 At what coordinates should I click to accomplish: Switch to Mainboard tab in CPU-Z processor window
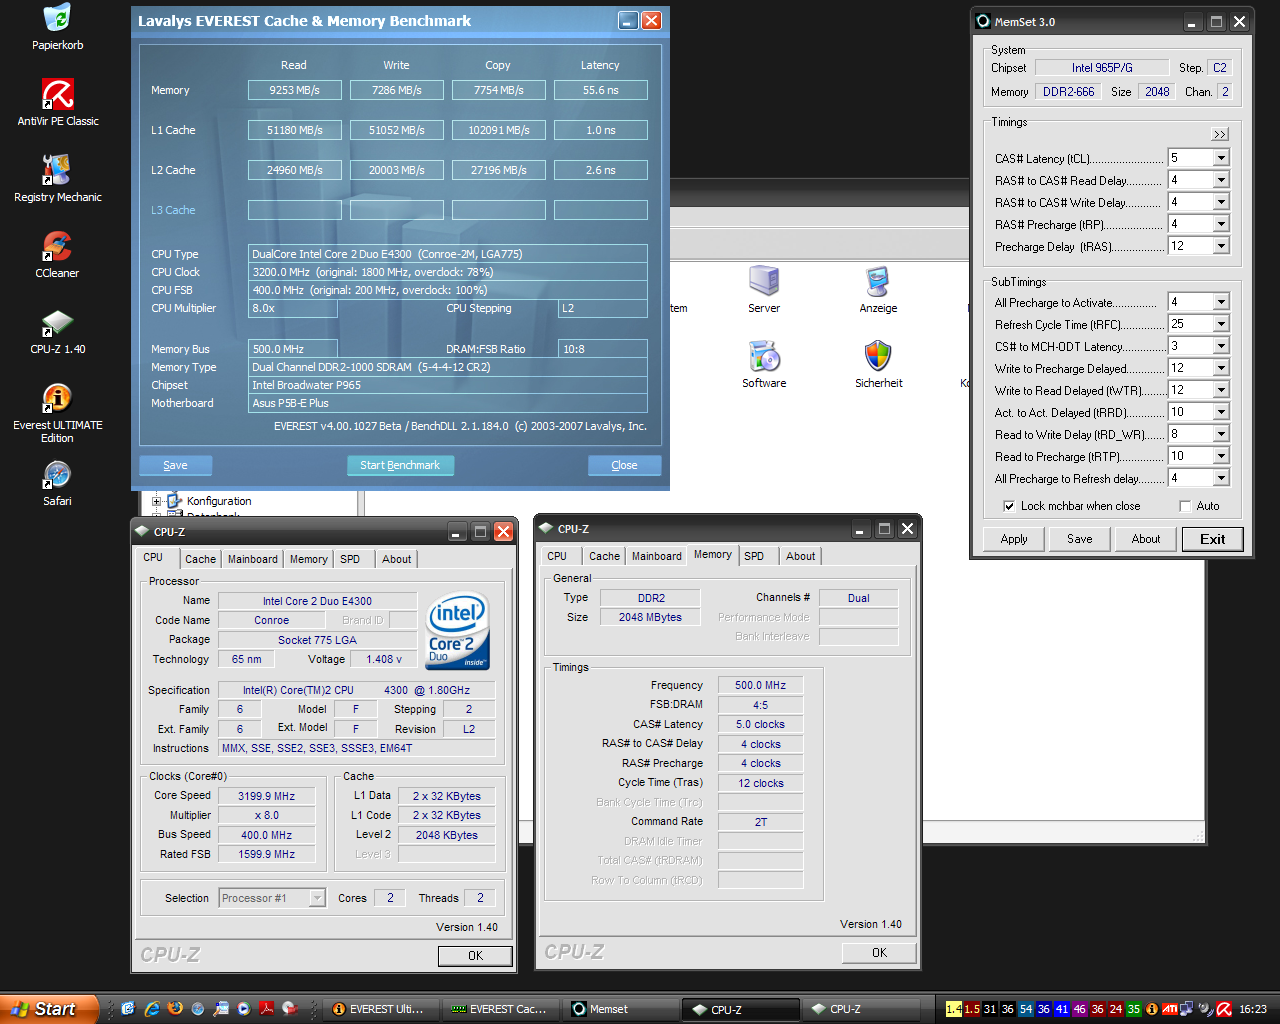pos(253,559)
